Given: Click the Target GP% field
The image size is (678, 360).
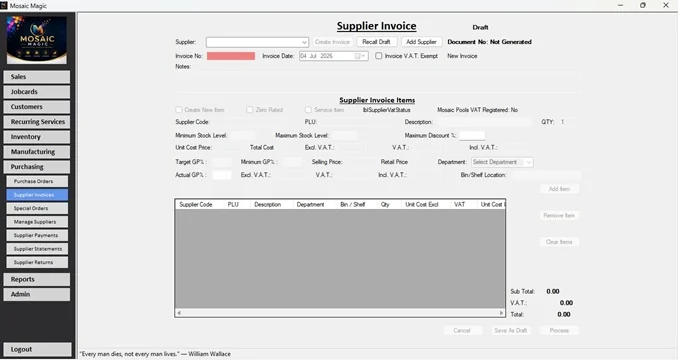Looking at the screenshot, I should point(221,162).
